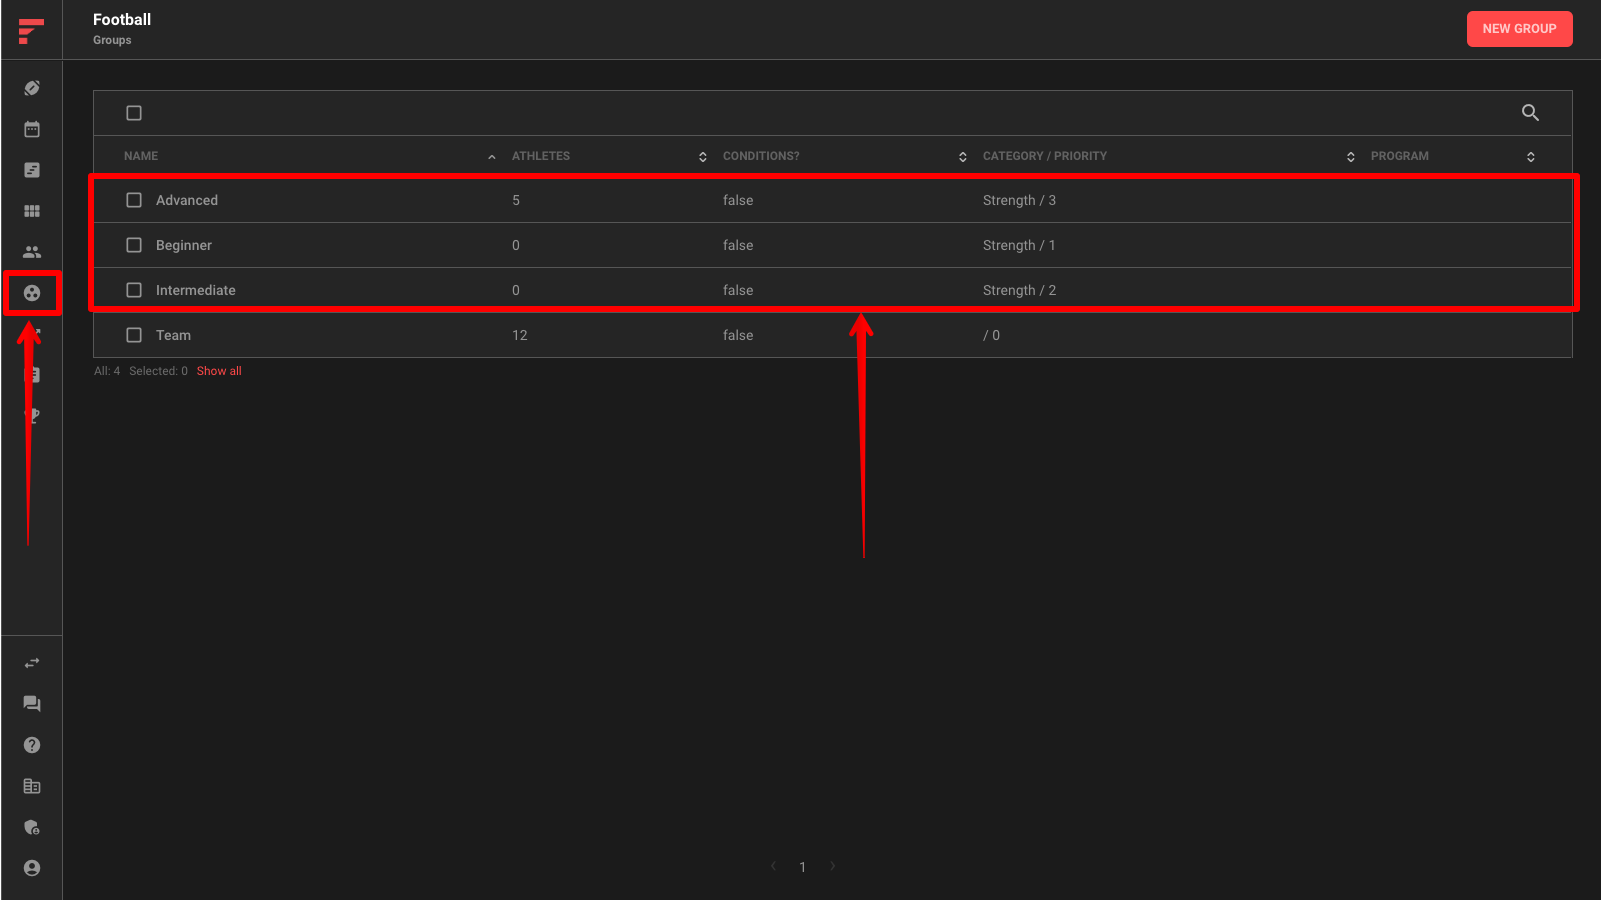
Task: Open the grid modules icon in sidebar
Action: [x=32, y=211]
